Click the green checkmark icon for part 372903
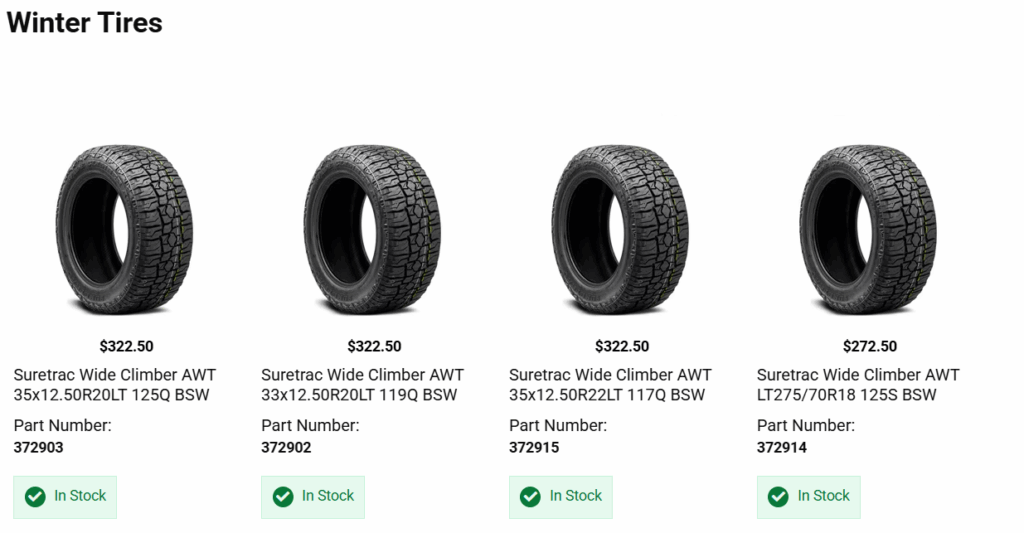1024x533 pixels. pos(35,496)
